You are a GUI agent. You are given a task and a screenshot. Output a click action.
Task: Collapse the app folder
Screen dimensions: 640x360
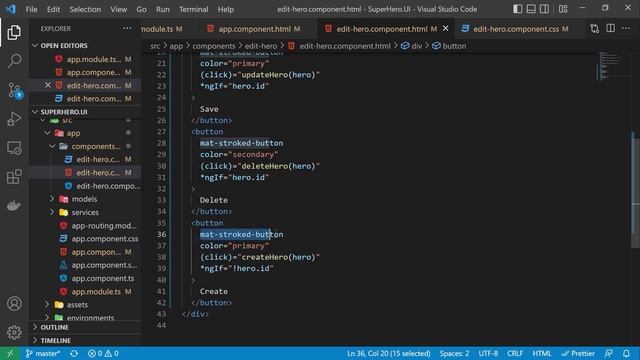tap(47, 133)
